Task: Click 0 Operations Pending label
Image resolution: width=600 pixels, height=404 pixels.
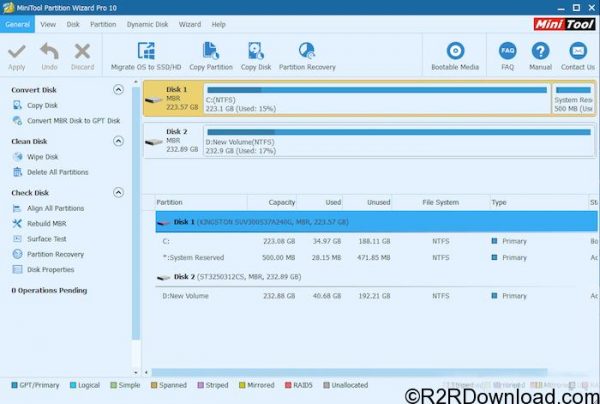Action: coord(49,290)
